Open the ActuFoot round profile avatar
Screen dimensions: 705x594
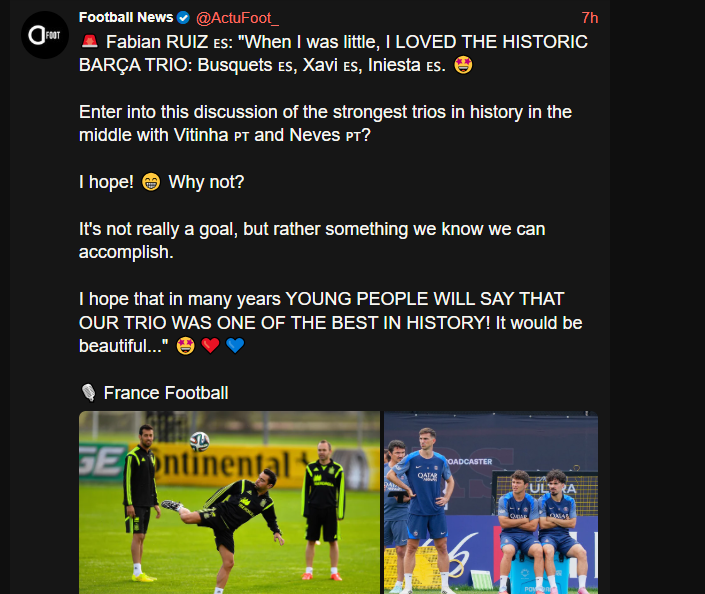pos(45,35)
